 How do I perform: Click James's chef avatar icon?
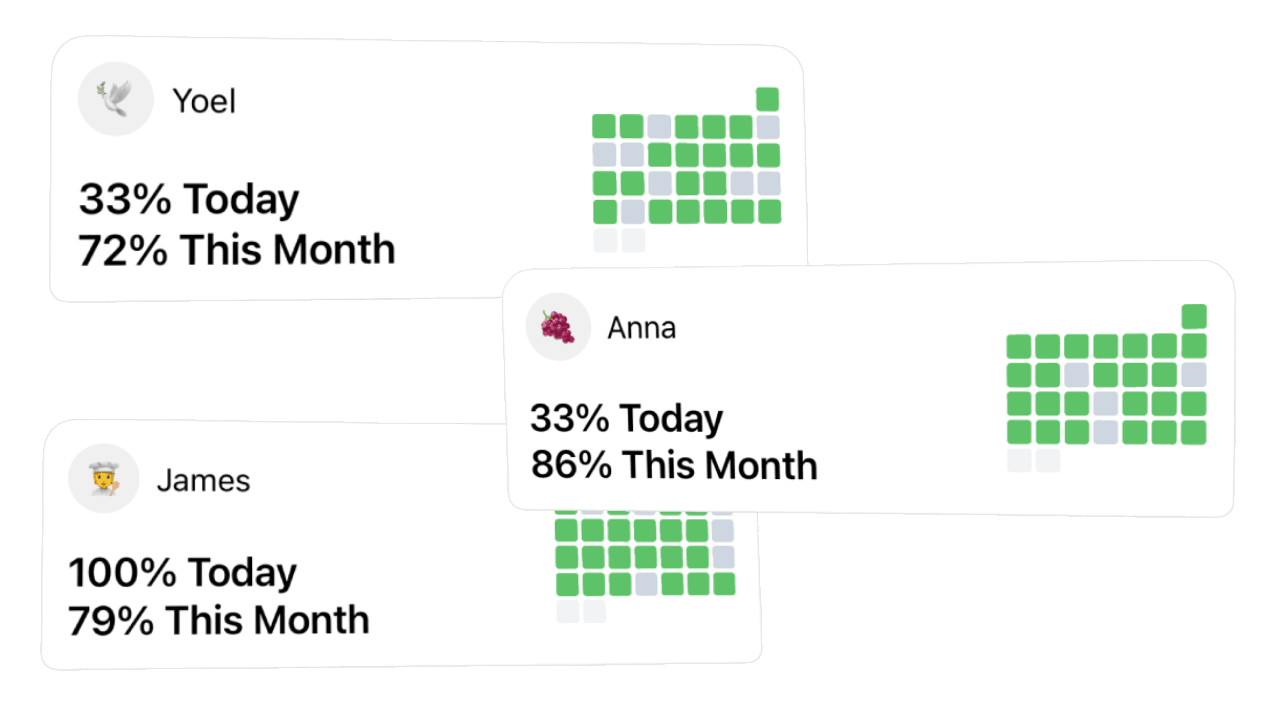click(103, 479)
